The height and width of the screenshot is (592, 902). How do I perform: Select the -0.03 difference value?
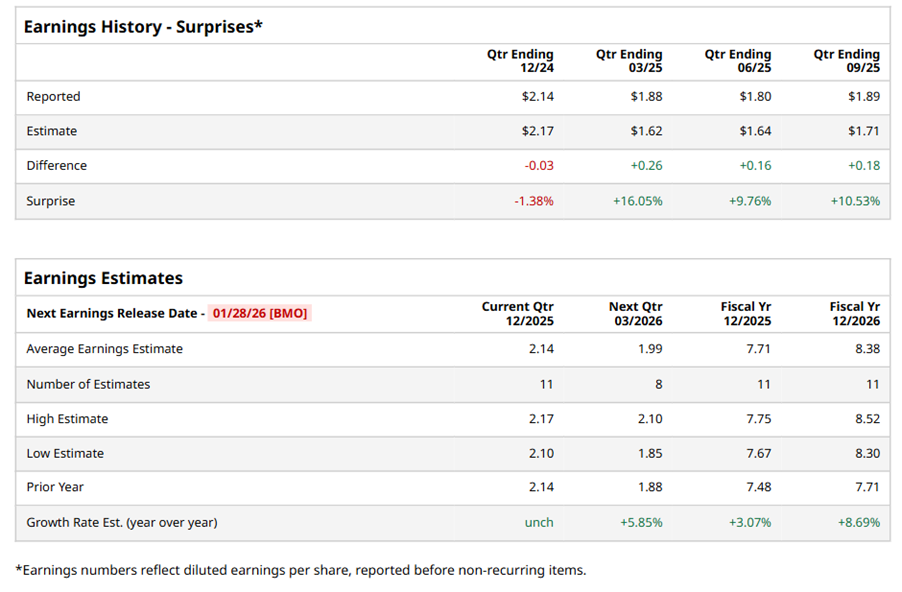[x=538, y=166]
